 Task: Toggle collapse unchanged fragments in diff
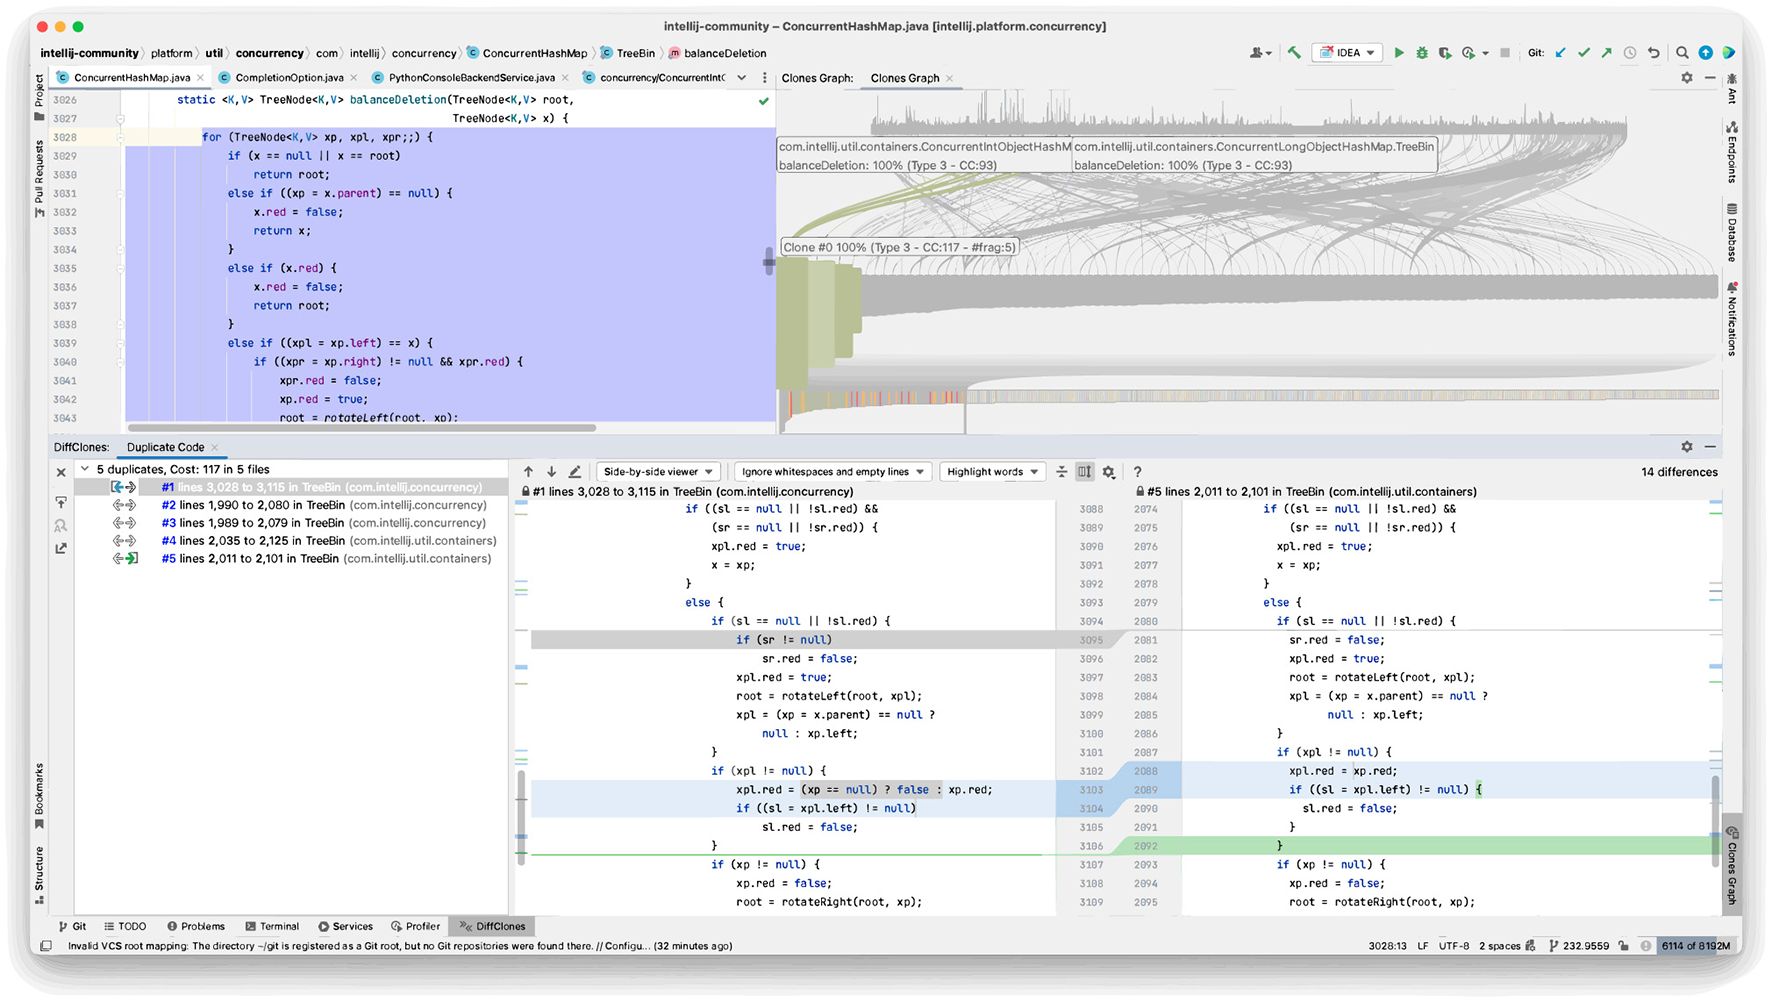coord(1062,472)
